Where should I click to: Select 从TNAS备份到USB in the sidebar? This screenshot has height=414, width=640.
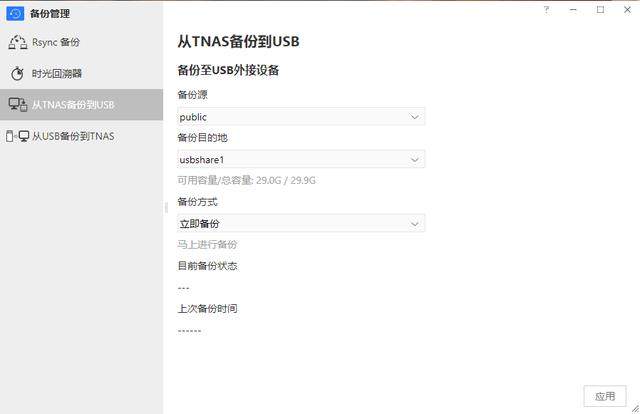[72, 104]
